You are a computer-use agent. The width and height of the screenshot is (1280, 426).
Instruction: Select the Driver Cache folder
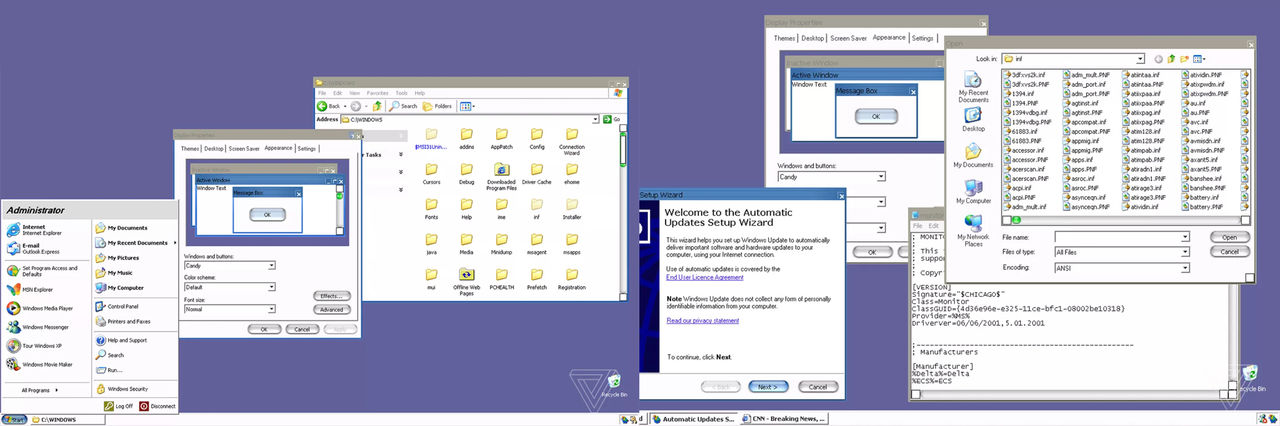click(x=536, y=172)
